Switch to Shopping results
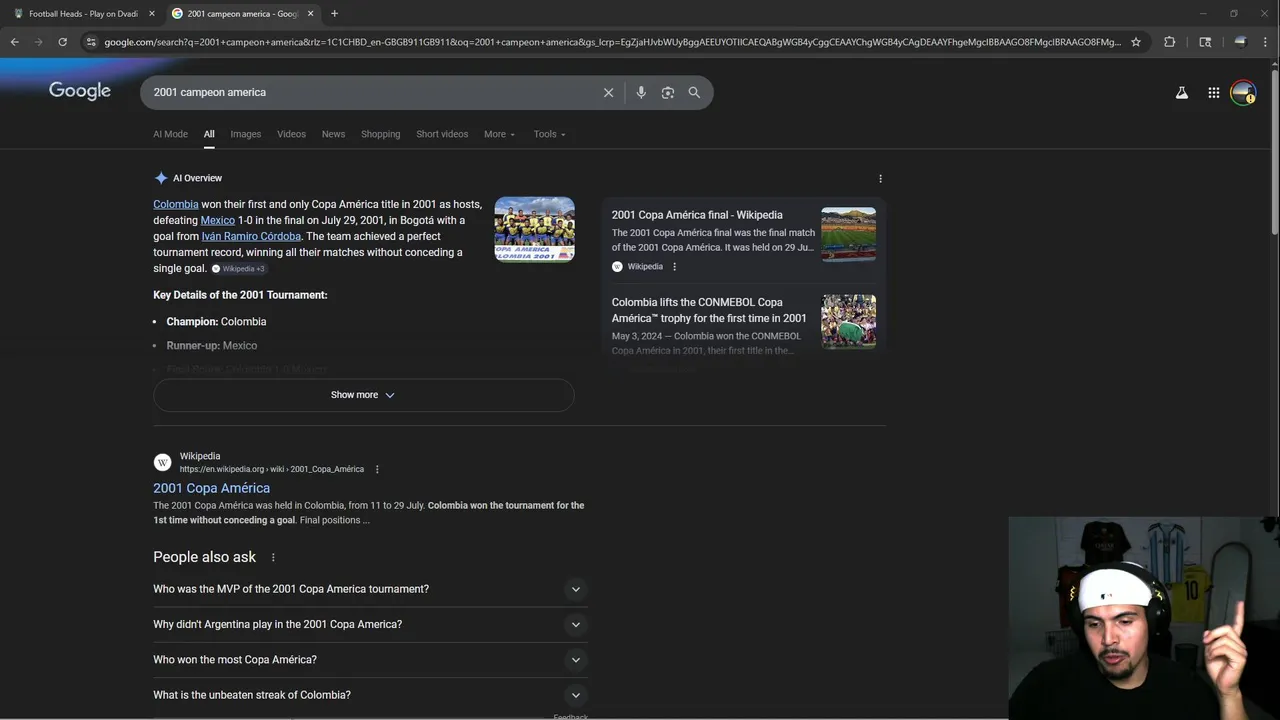The height and width of the screenshot is (720, 1280). [380, 134]
